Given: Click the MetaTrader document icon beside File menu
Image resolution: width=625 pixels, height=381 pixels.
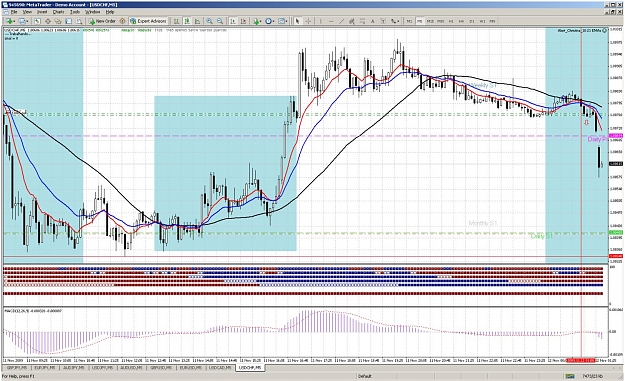Looking at the screenshot, I should [x=6, y=12].
